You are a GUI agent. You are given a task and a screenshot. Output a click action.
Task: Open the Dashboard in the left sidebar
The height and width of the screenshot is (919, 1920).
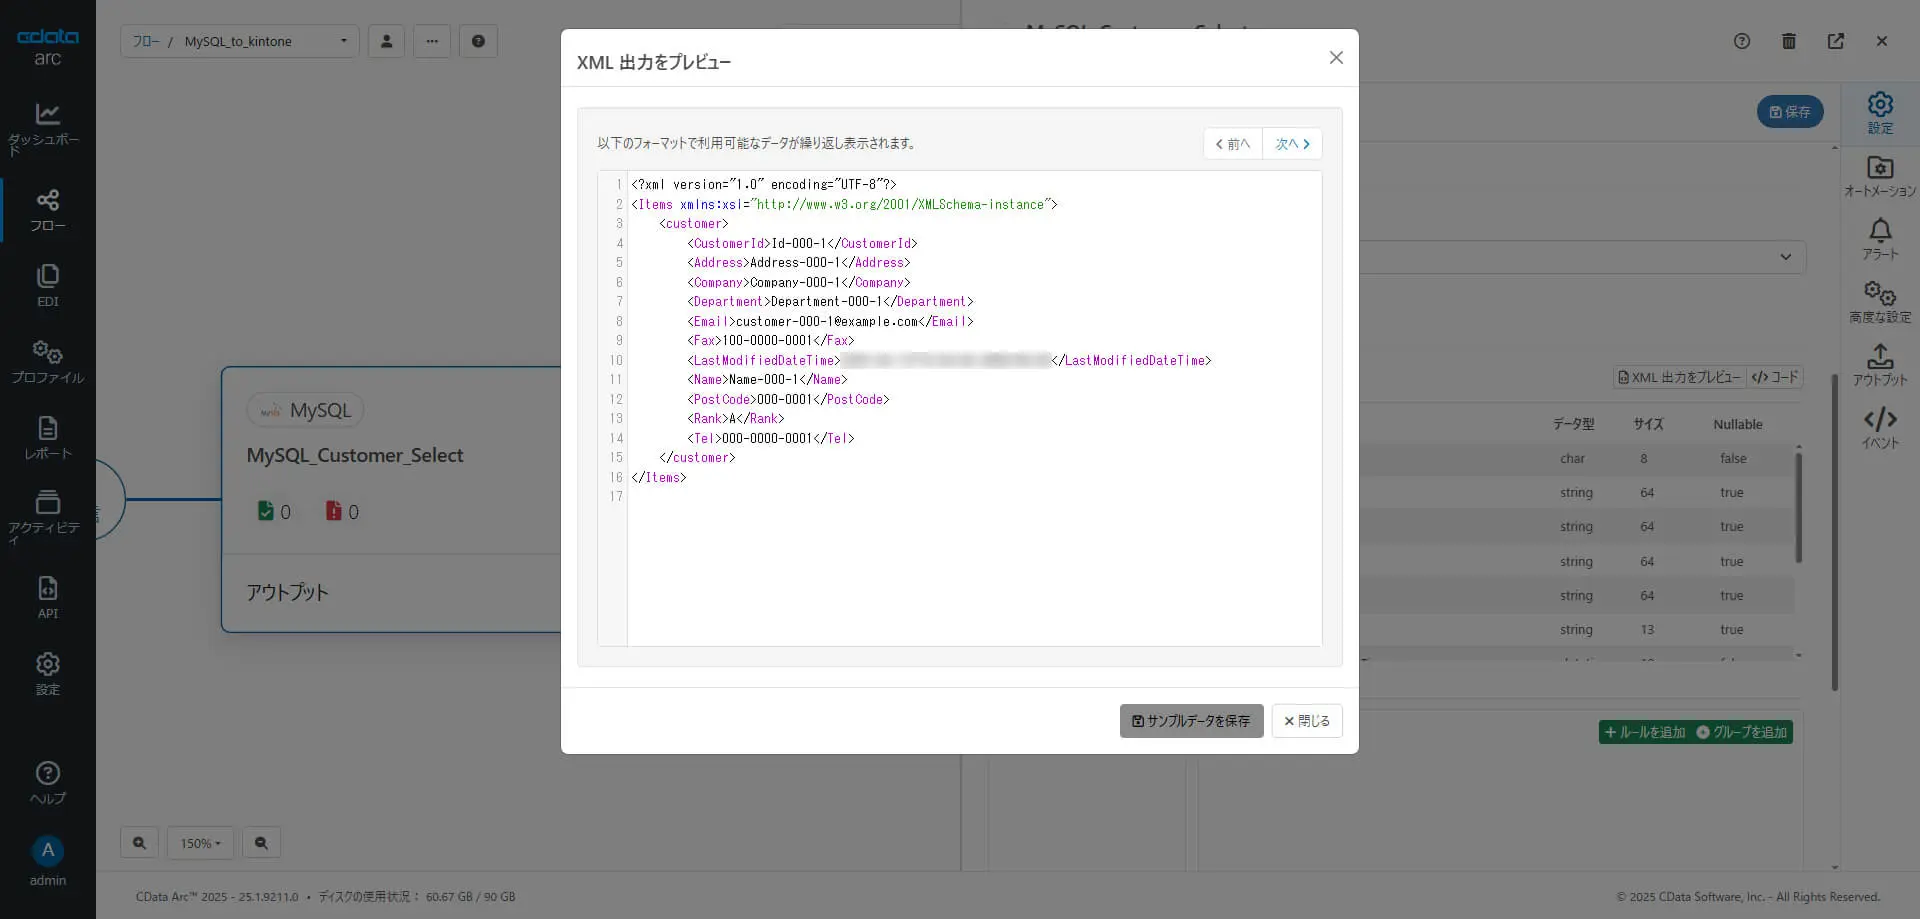coord(47,128)
